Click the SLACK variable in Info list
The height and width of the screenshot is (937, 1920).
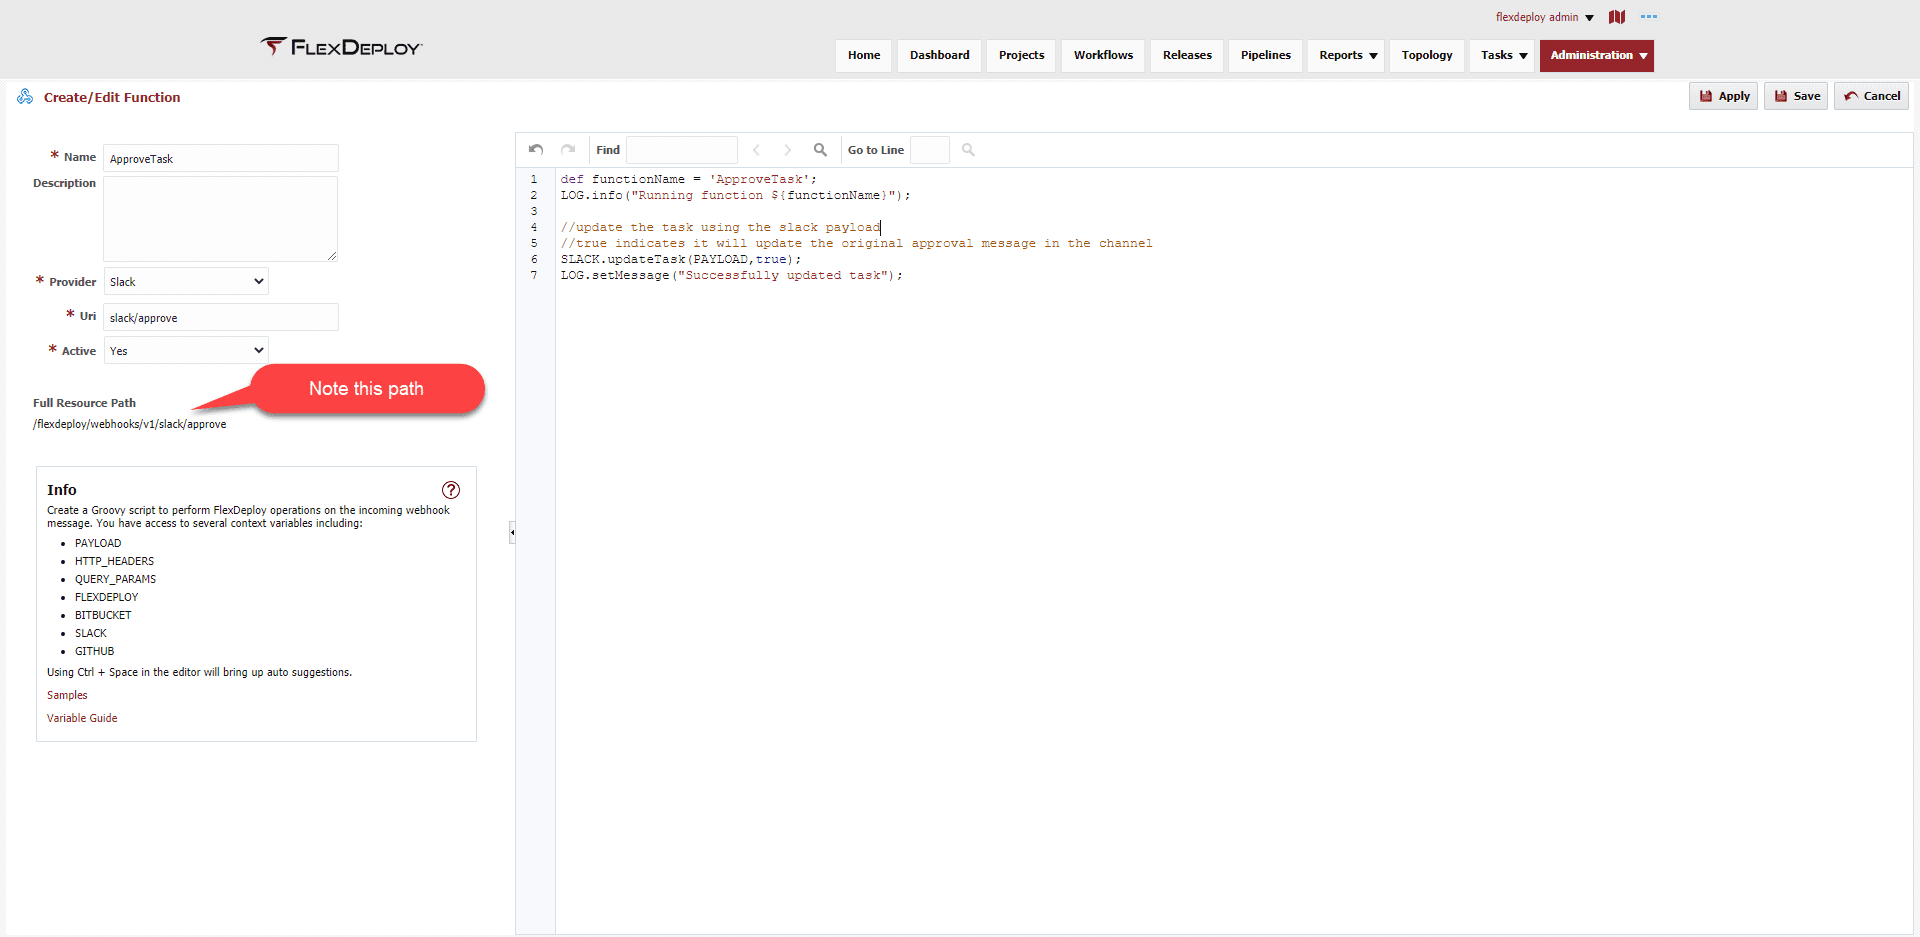coord(91,633)
